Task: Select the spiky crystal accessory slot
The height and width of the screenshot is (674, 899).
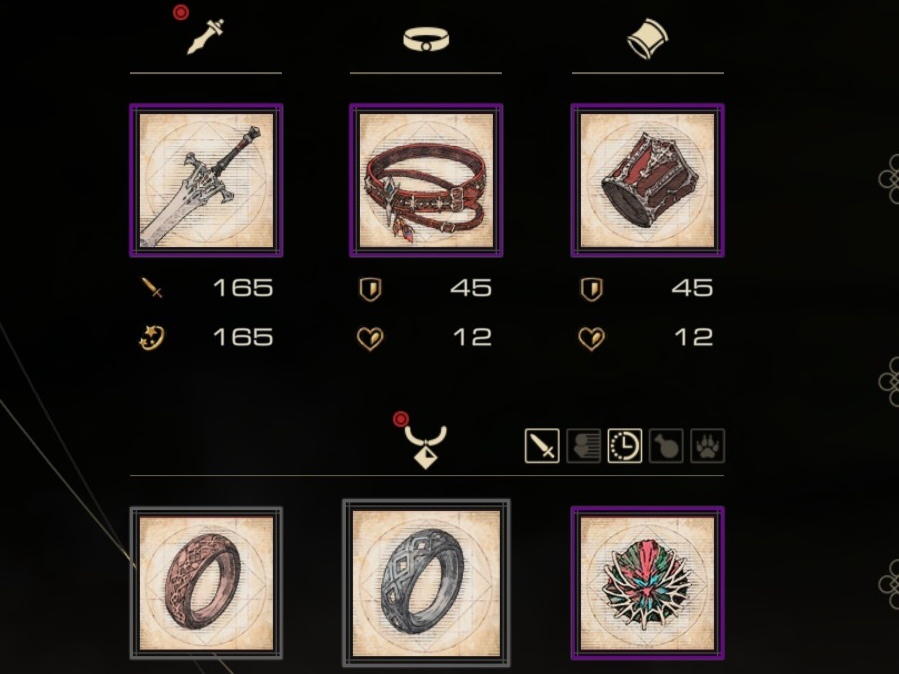Action: [647, 583]
